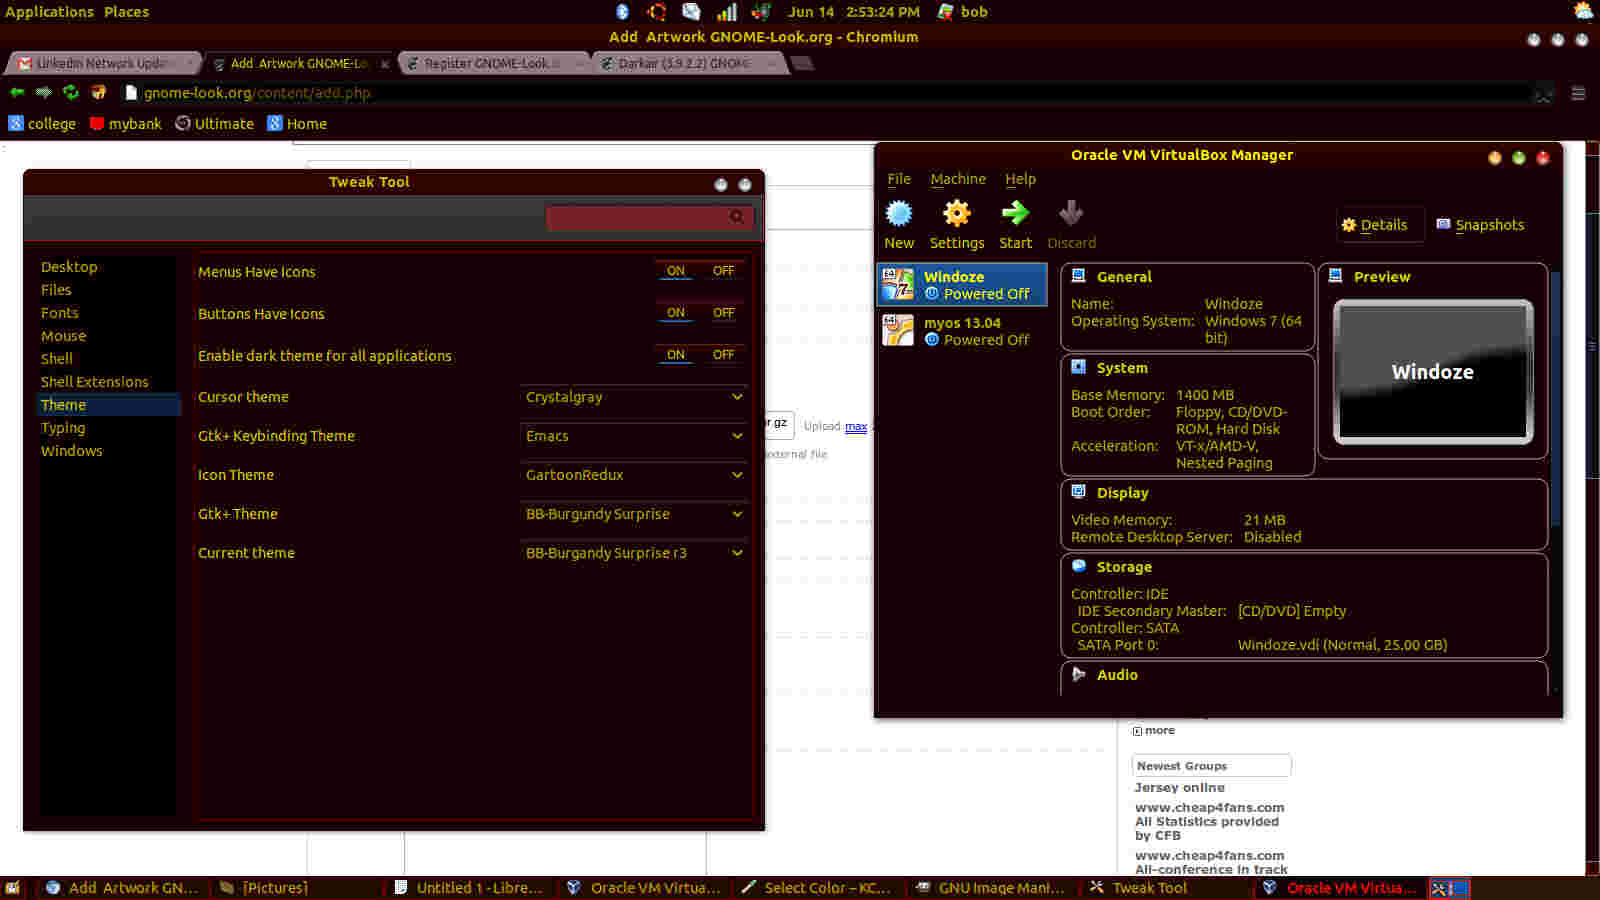Click the Chromium reload icon
The image size is (1600, 900).
click(x=71, y=92)
